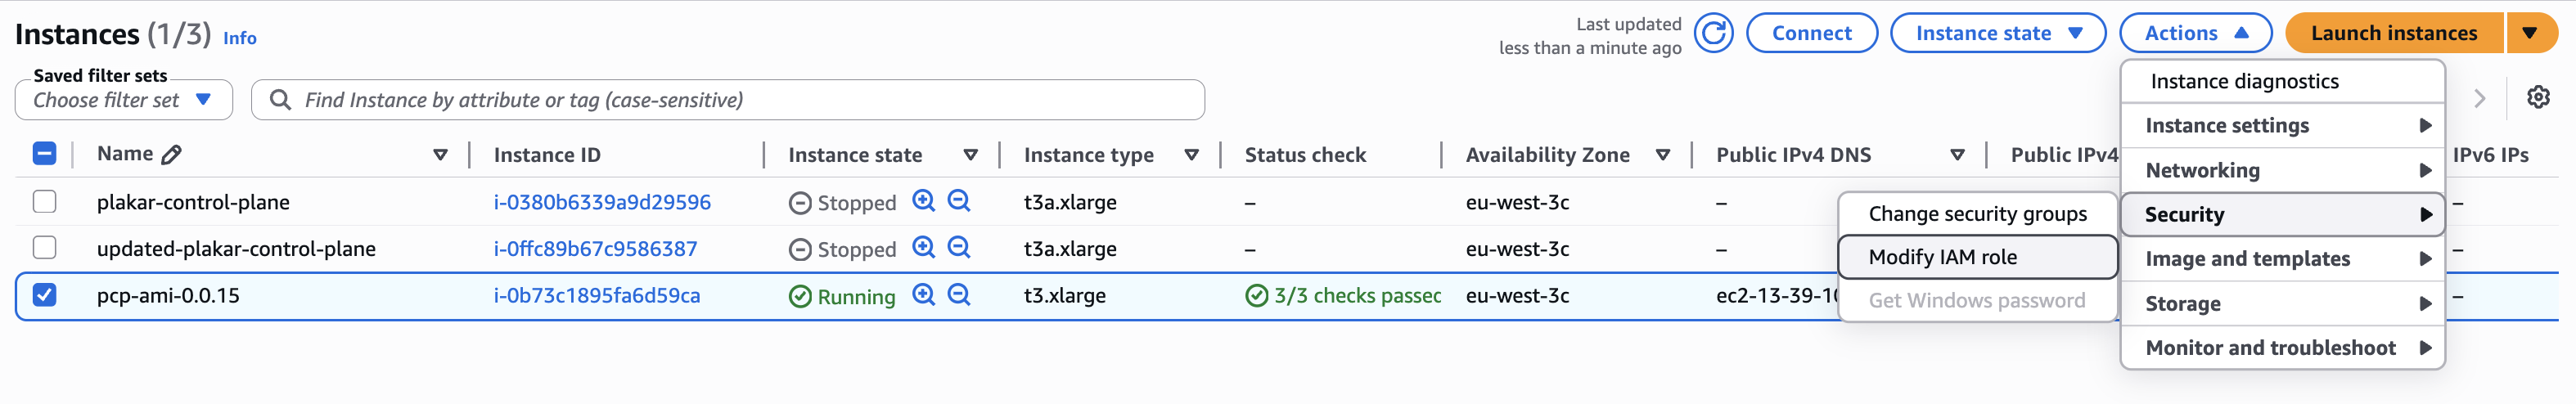Viewport: 2576px width, 404px height.
Task: Open Launch instances split-button arrow
Action: (x=2530, y=33)
